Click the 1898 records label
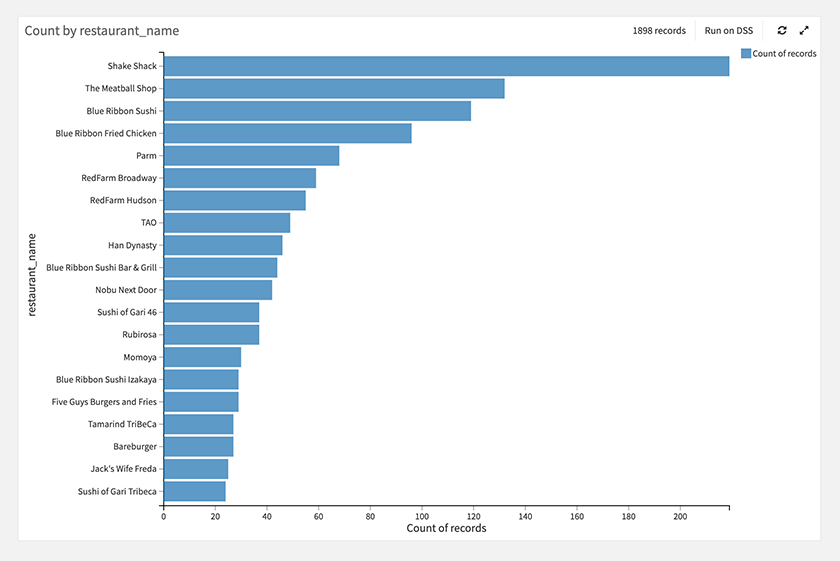 [x=659, y=31]
